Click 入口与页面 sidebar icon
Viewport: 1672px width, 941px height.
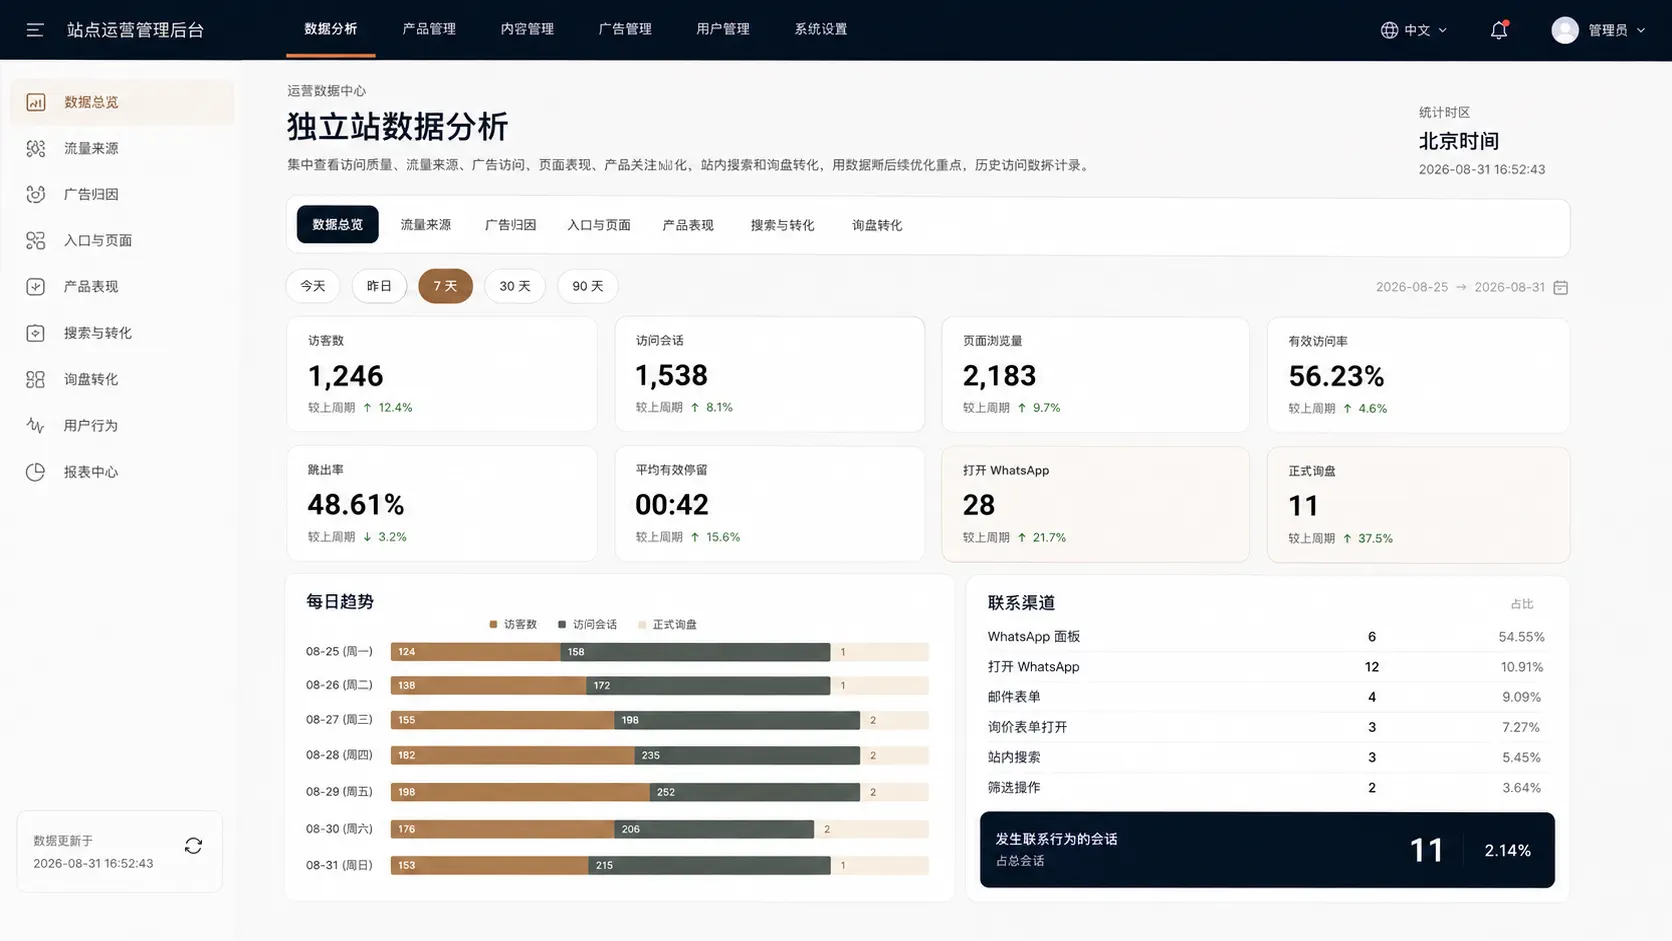(x=35, y=240)
